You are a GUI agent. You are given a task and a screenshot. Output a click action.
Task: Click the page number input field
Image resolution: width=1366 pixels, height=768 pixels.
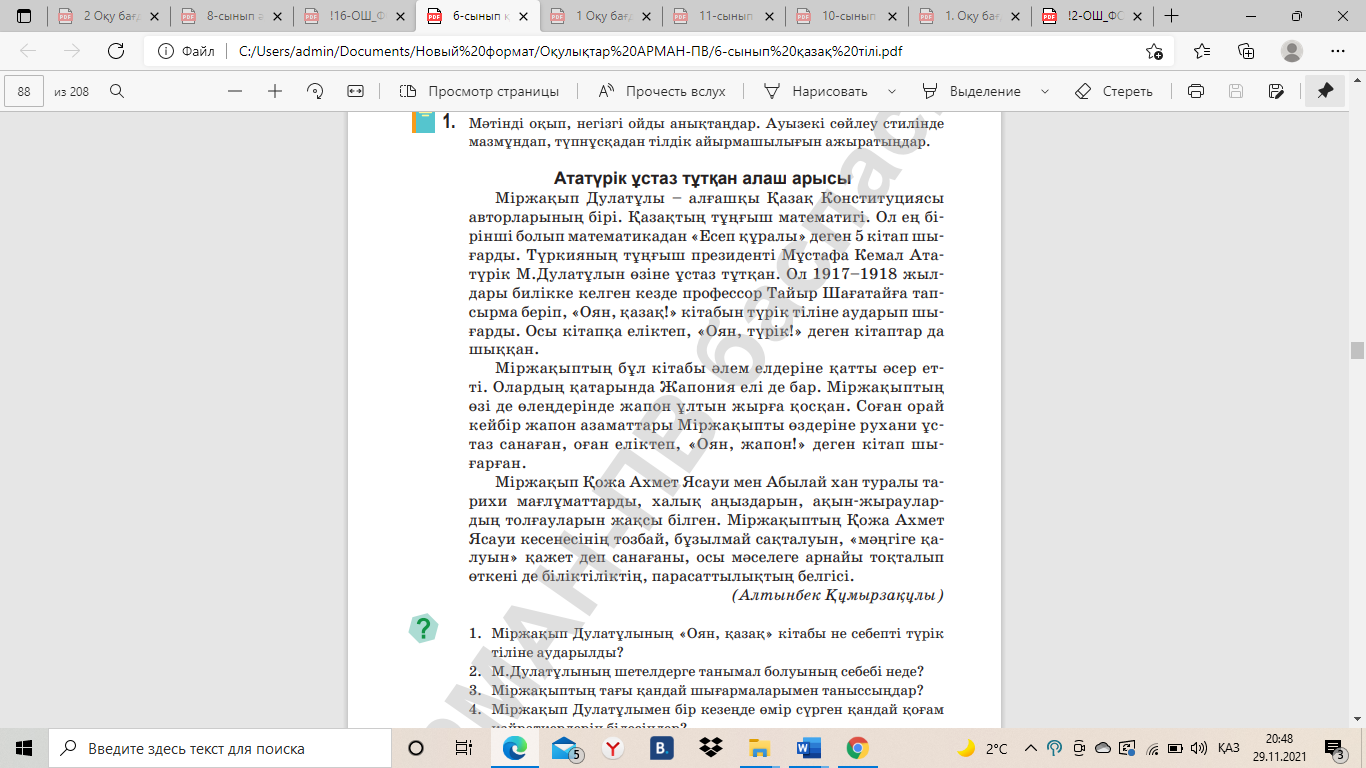[x=24, y=91]
